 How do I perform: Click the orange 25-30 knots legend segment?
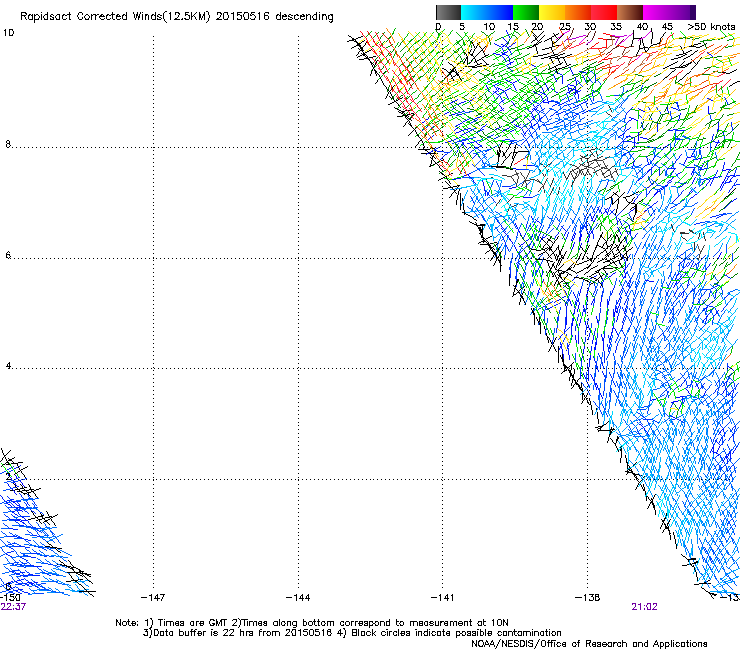coord(578,12)
